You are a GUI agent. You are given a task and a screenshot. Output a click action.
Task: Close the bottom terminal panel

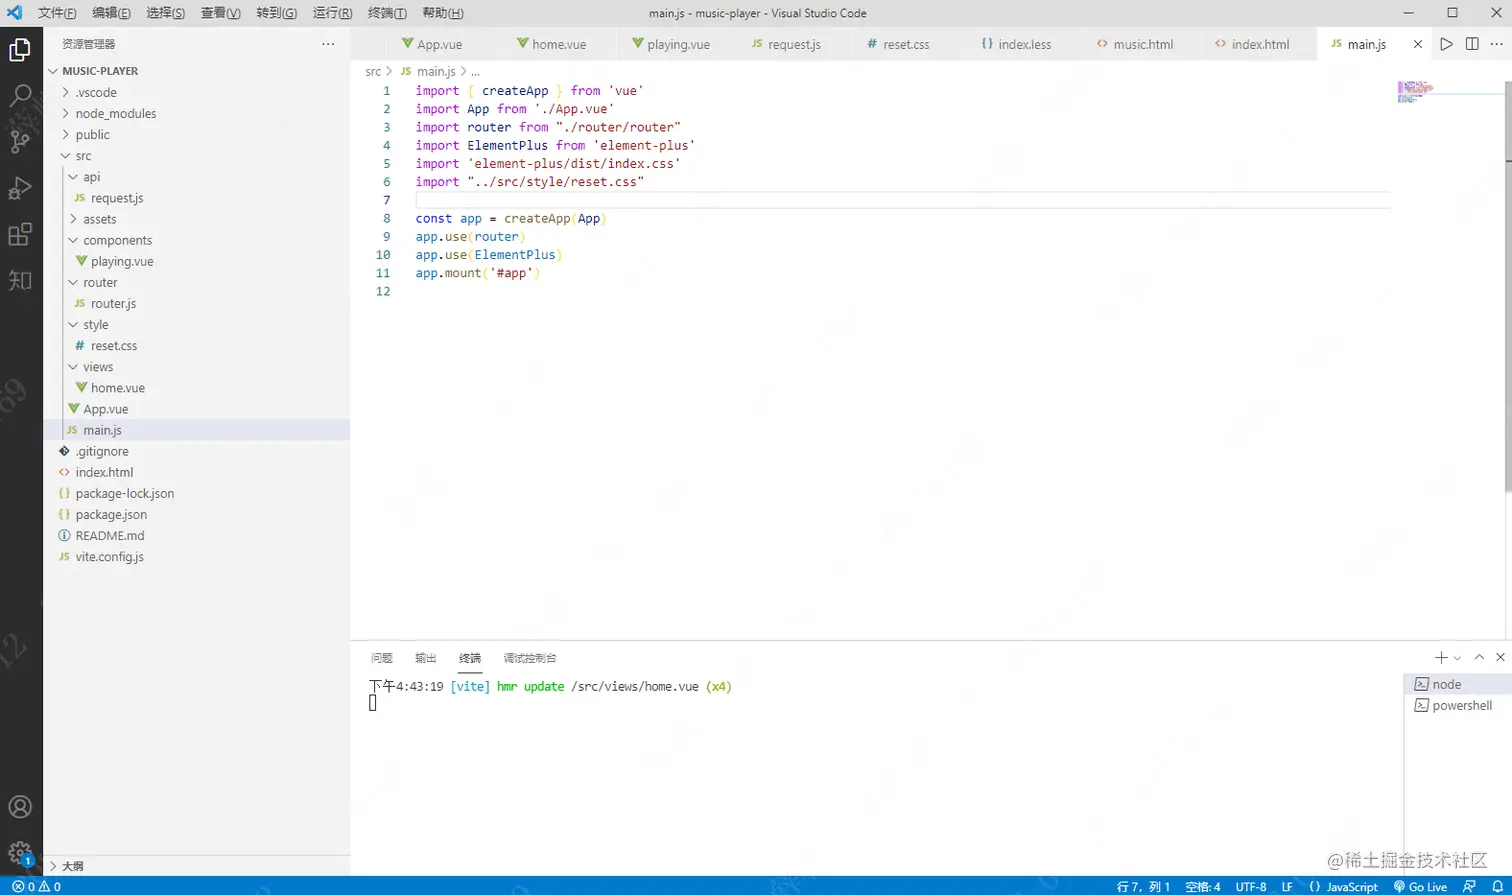point(1500,657)
